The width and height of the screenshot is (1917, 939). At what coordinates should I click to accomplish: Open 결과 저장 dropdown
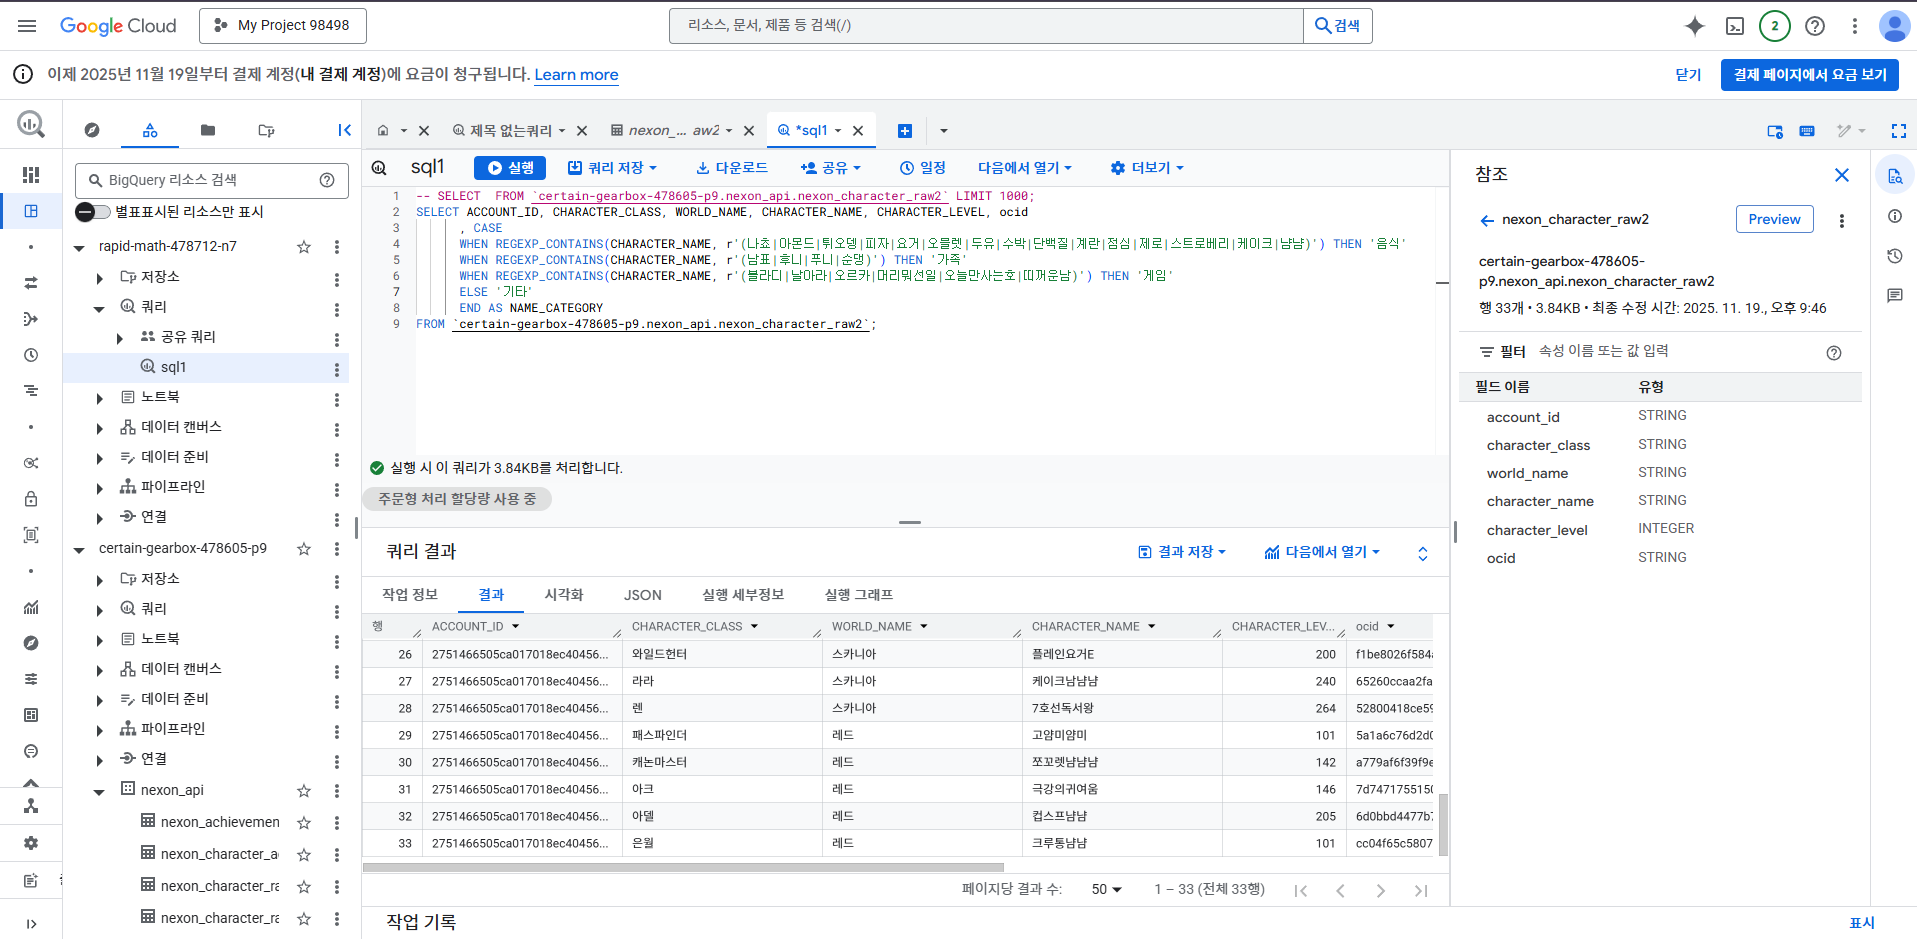coord(1183,552)
